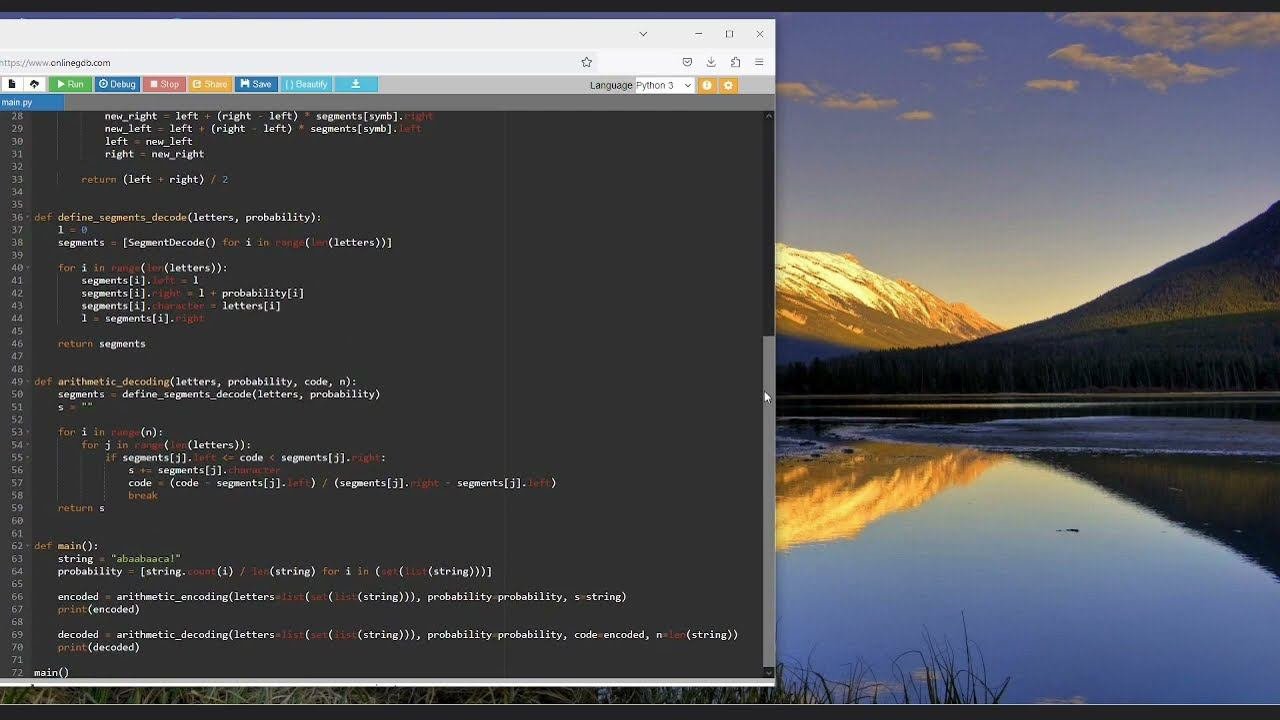Collapse the inner for loop at line 54
The width and height of the screenshot is (1280, 720).
click(x=28, y=445)
